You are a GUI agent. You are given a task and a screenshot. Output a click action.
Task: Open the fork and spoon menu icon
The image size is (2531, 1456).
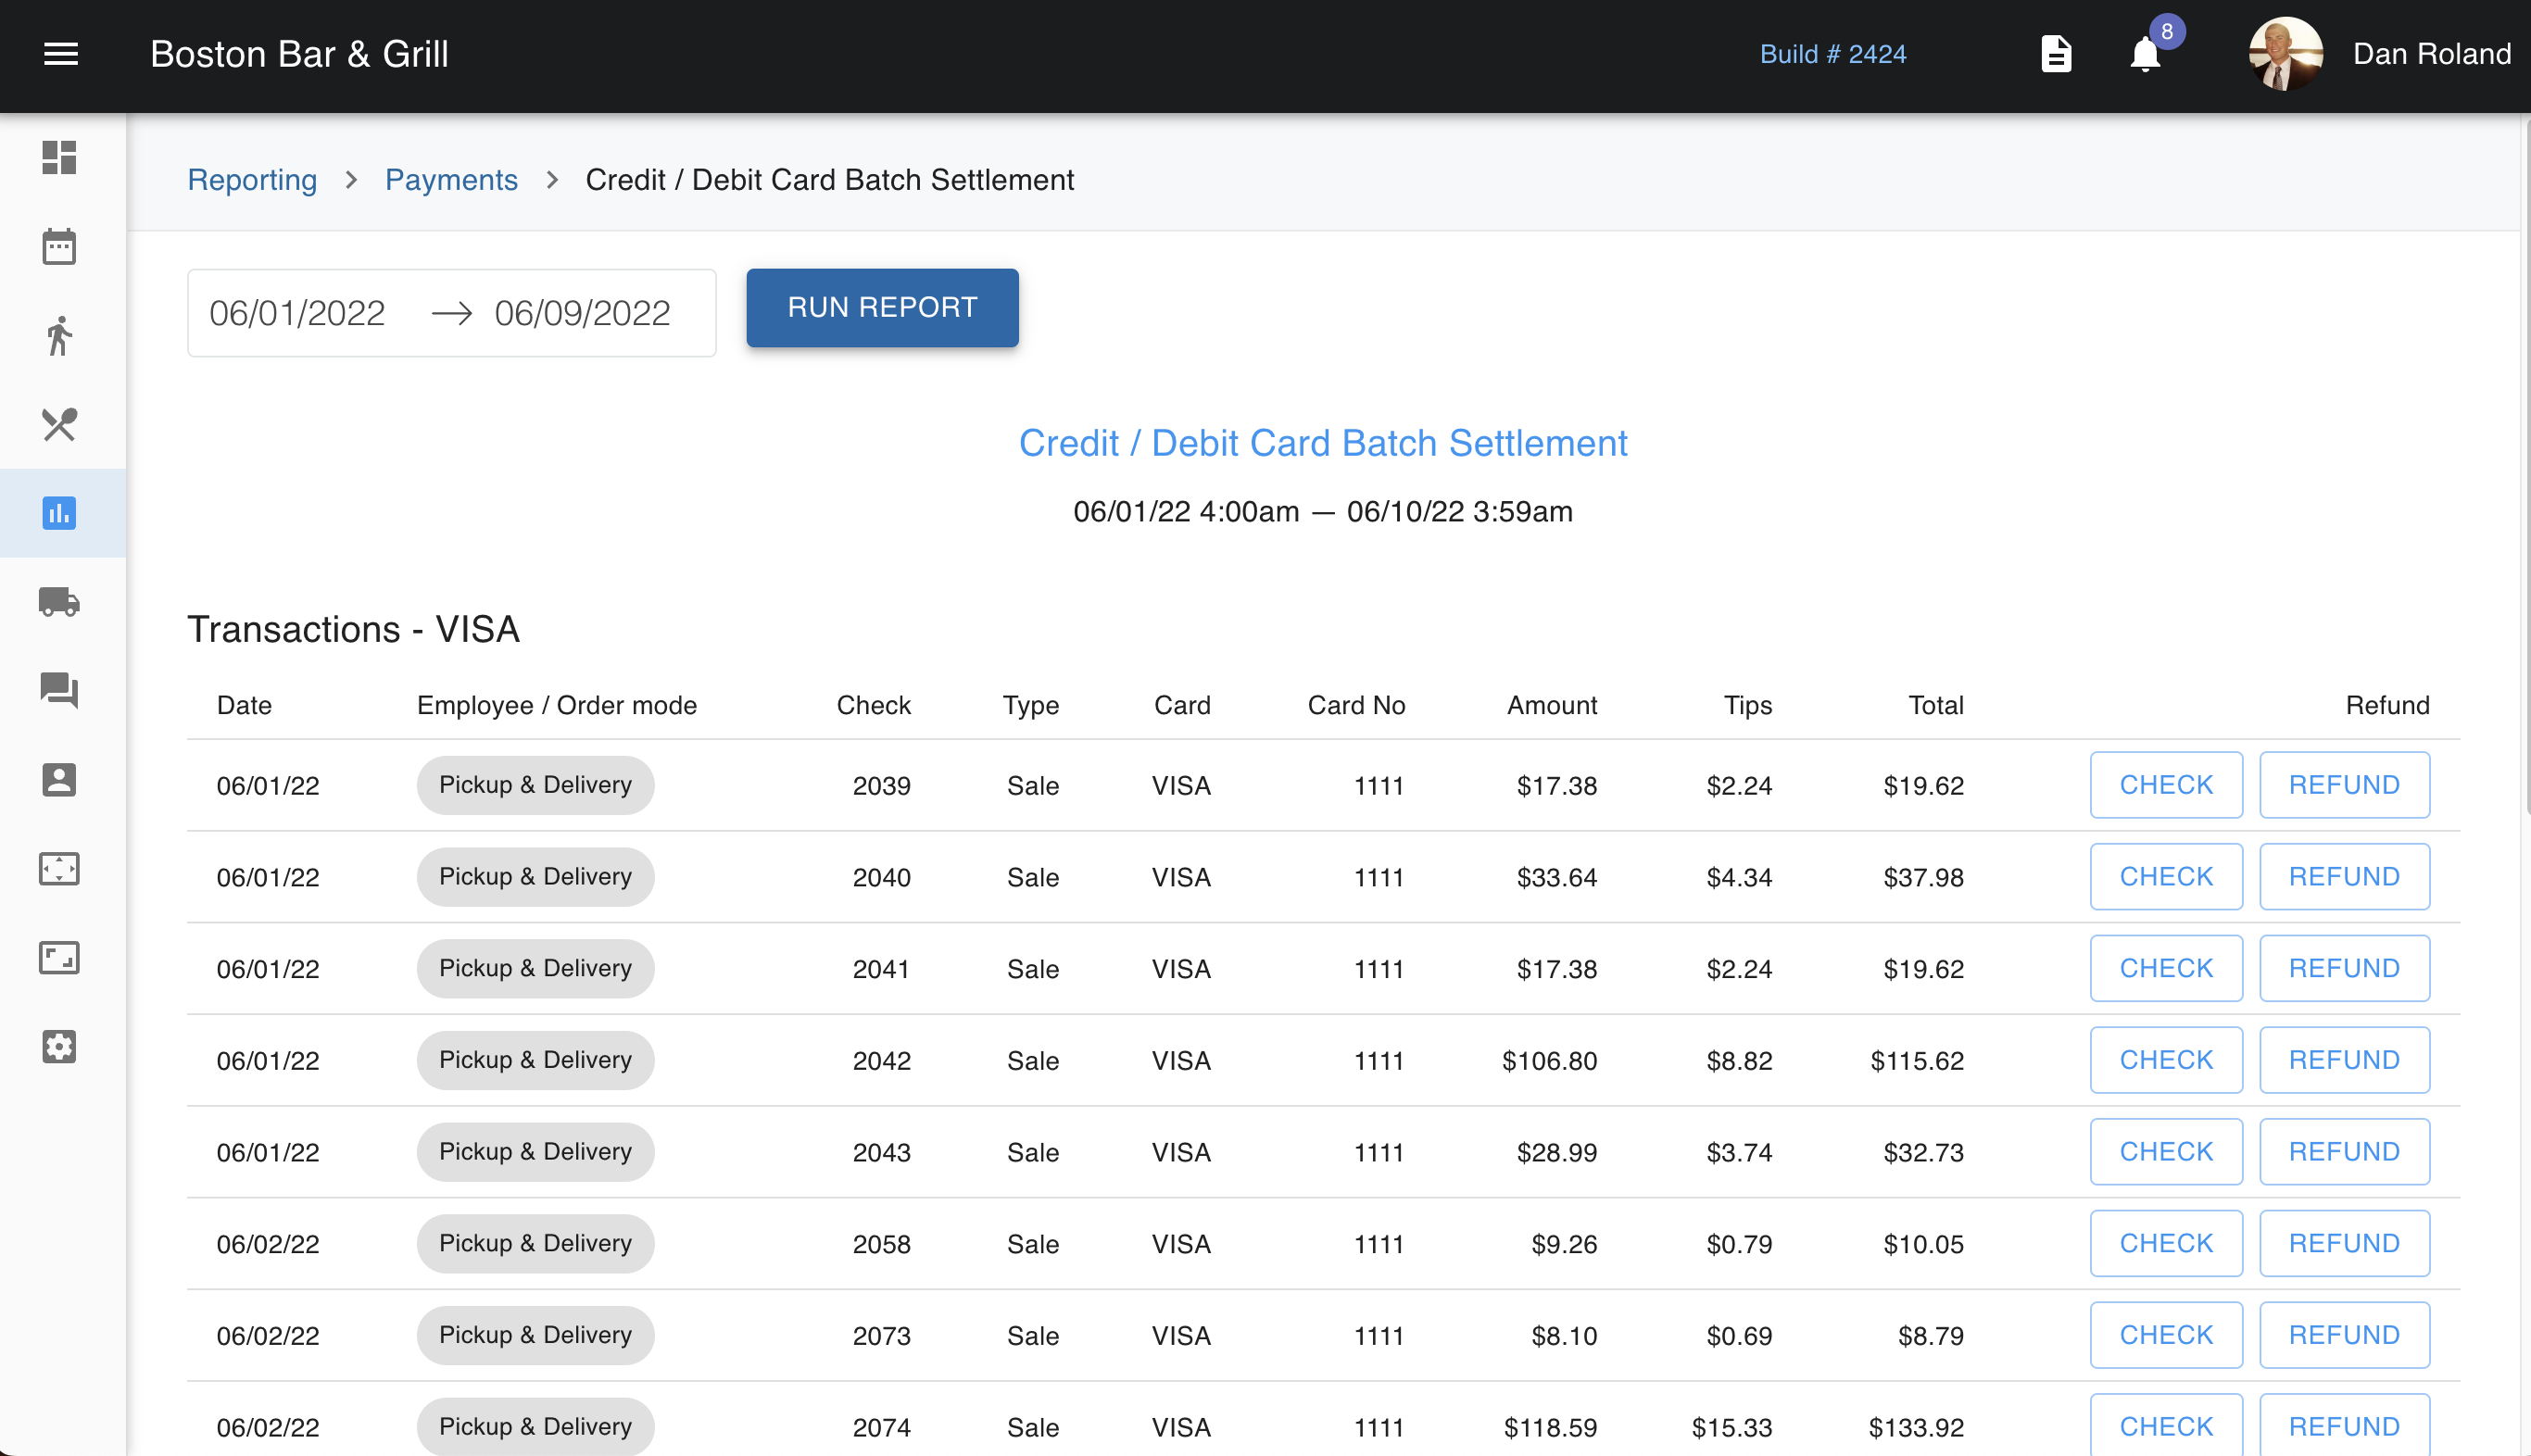coord(59,424)
